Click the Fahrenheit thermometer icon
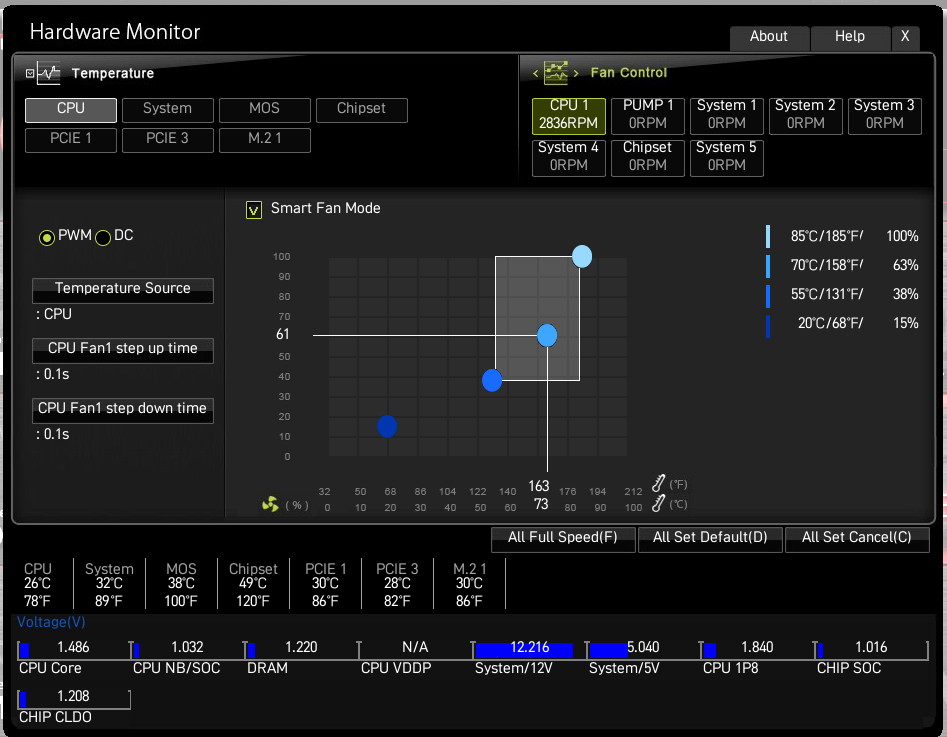 point(658,483)
